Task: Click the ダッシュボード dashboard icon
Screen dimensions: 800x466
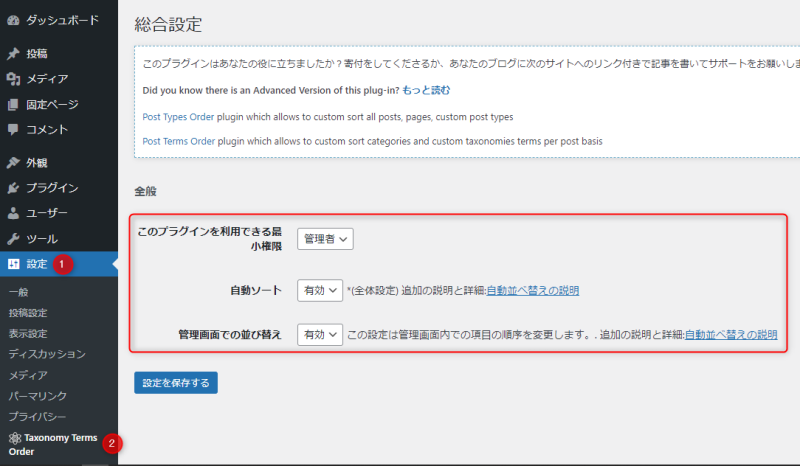Action: click(13, 19)
